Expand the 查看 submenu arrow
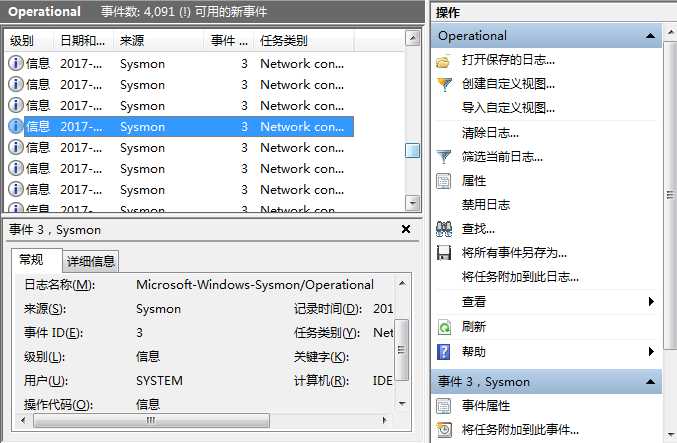This screenshot has height=443, width=677. point(651,301)
